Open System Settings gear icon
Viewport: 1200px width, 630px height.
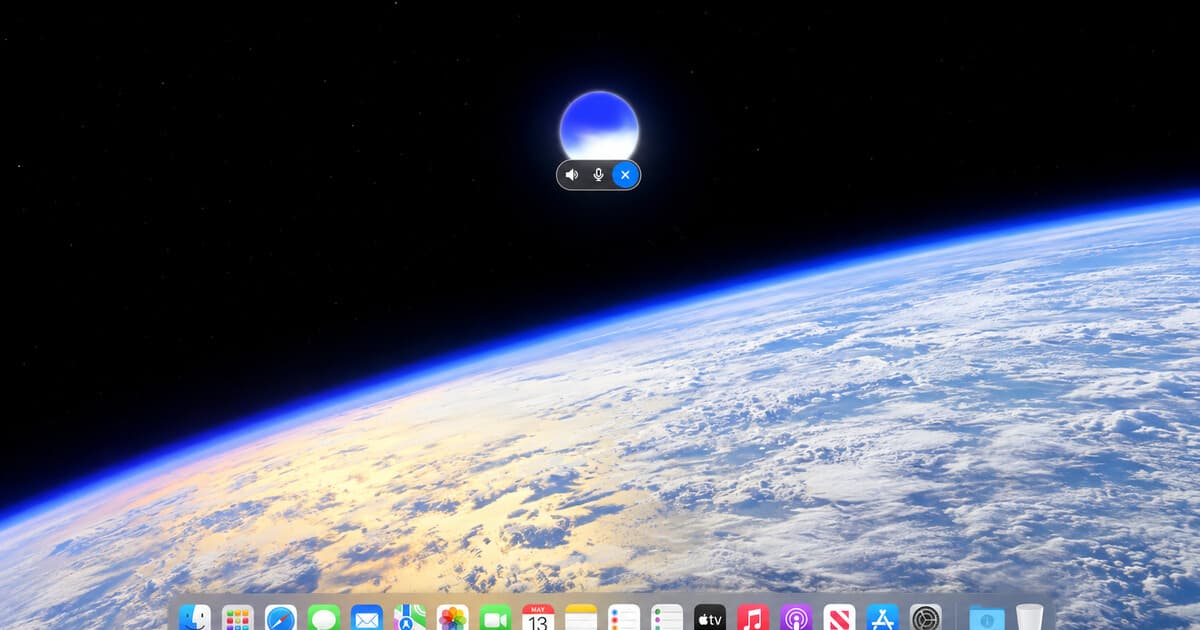point(925,617)
